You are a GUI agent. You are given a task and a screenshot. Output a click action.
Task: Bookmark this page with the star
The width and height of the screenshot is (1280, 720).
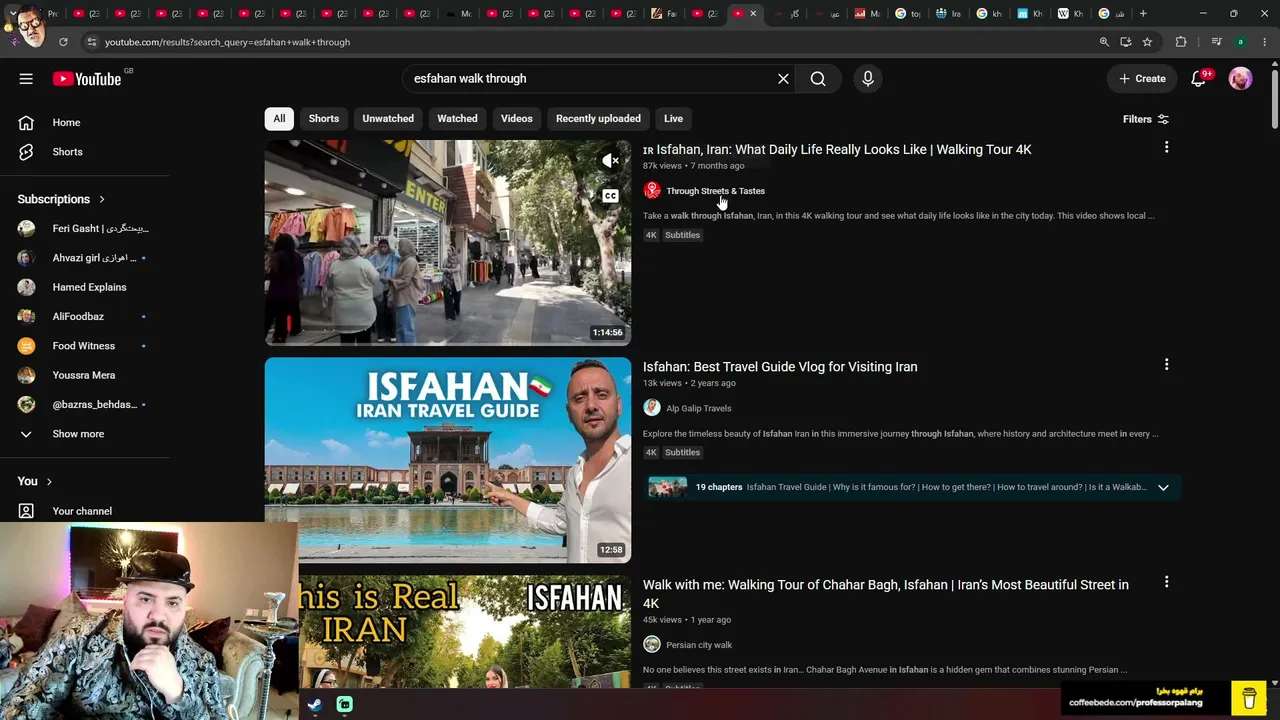tap(1147, 42)
